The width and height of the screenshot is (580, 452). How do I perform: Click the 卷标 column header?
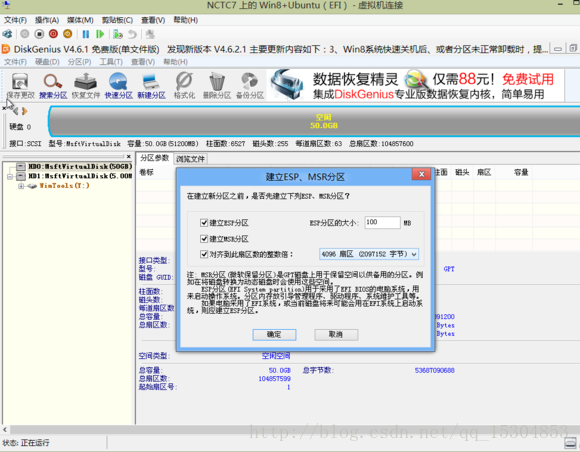(x=147, y=172)
